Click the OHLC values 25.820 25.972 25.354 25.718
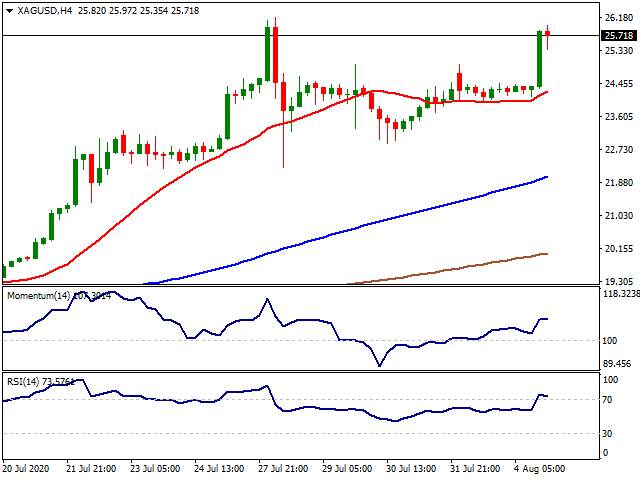The image size is (640, 480). click(x=138, y=11)
